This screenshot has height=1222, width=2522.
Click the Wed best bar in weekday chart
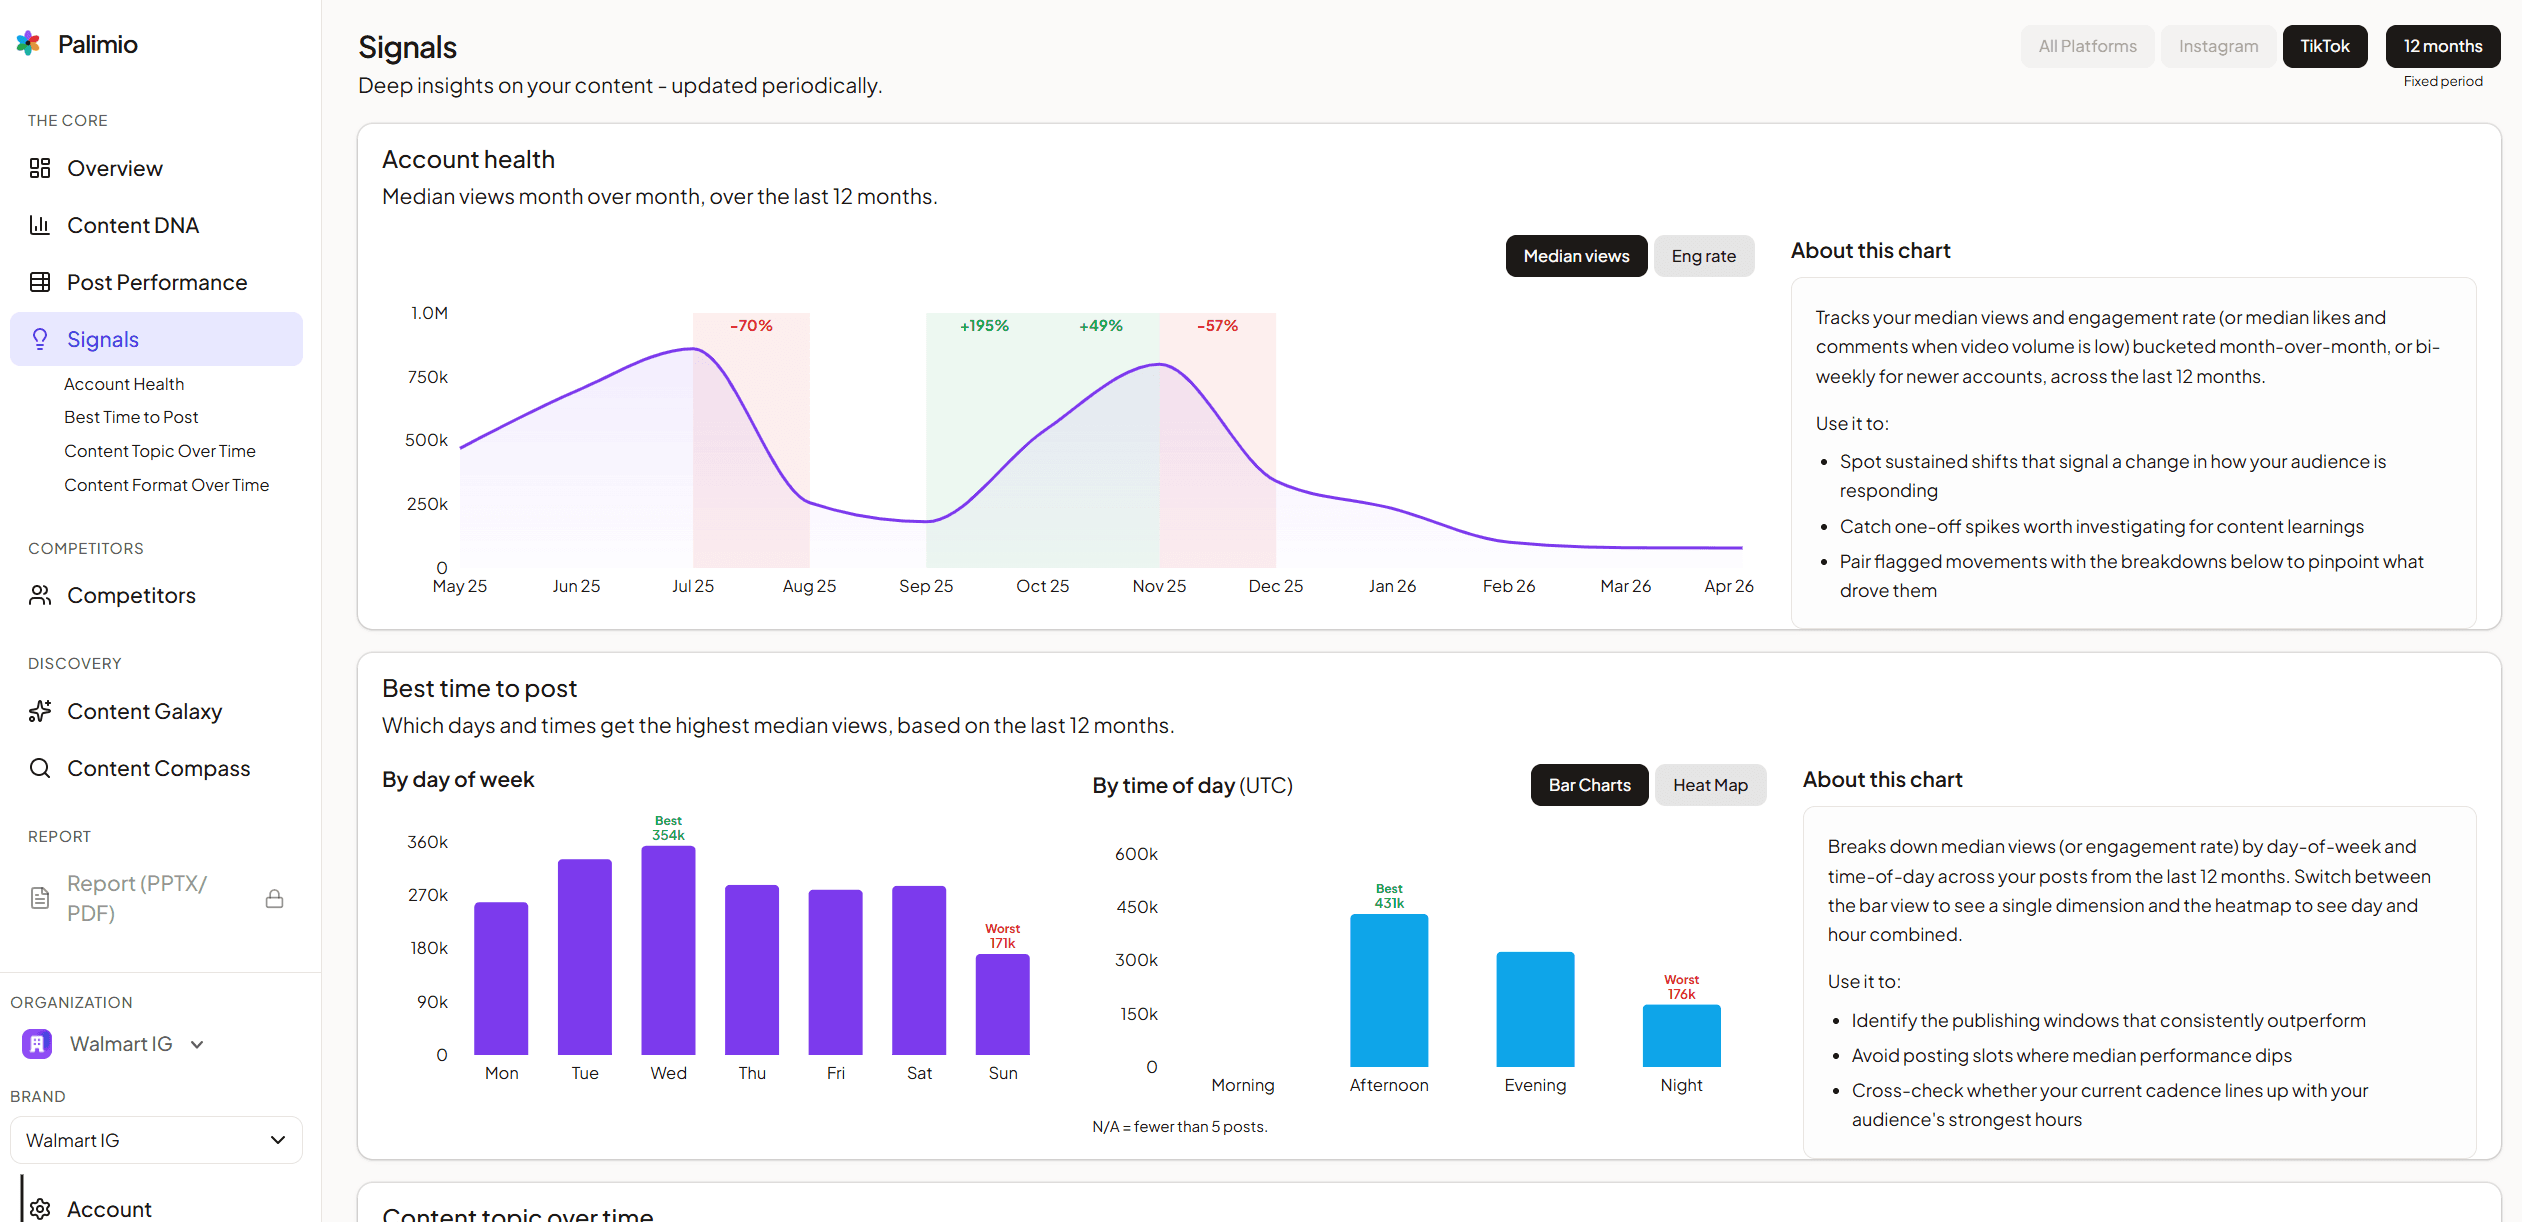(x=668, y=950)
